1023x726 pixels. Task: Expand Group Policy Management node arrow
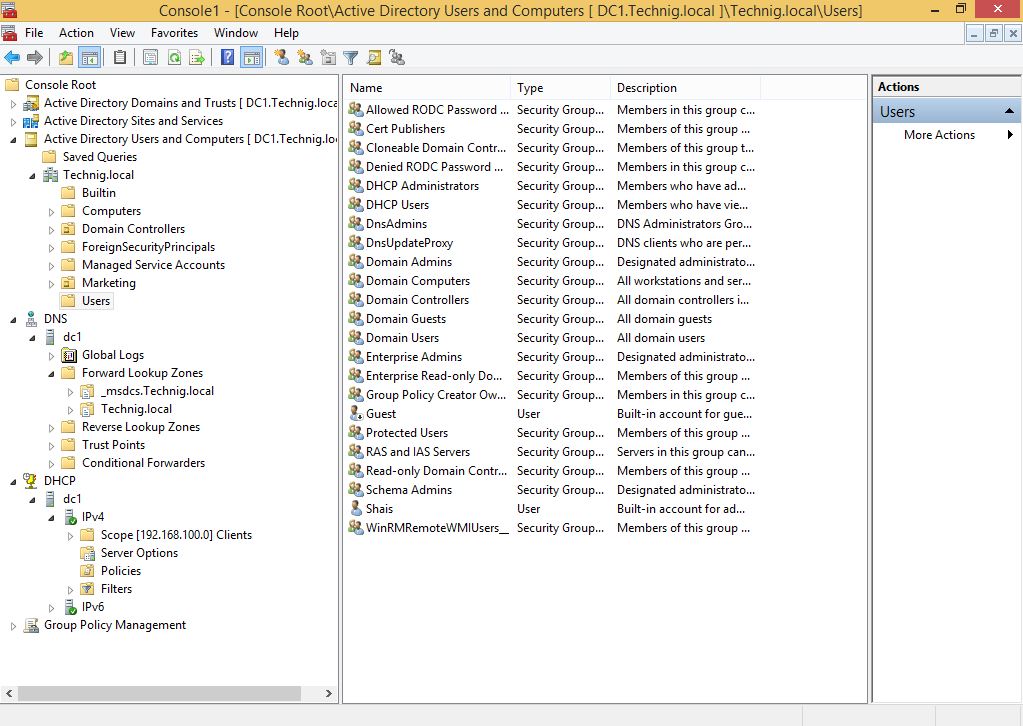pyautogui.click(x=13, y=626)
